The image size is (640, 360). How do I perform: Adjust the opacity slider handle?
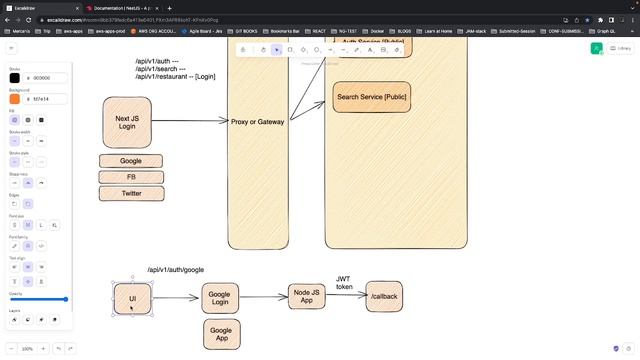[x=65, y=300]
